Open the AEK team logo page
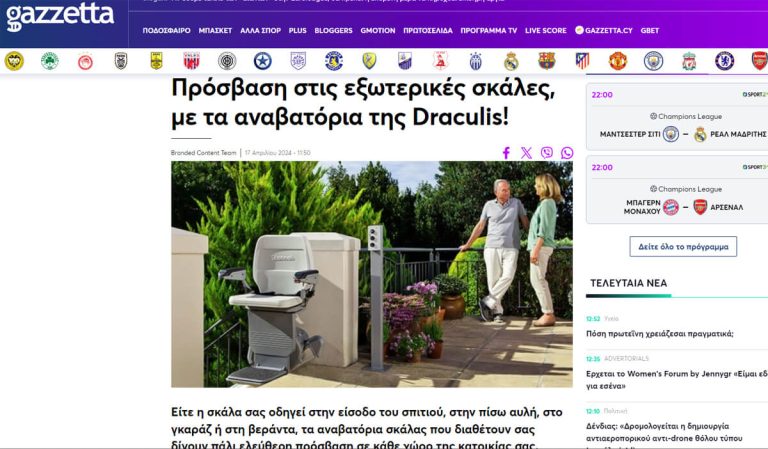 click(14, 61)
